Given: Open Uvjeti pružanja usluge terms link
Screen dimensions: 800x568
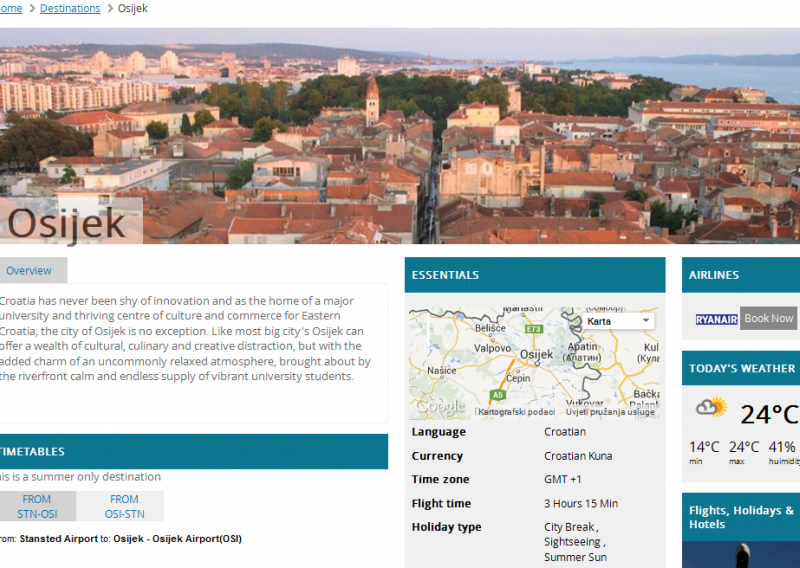Looking at the screenshot, I should coord(610,412).
